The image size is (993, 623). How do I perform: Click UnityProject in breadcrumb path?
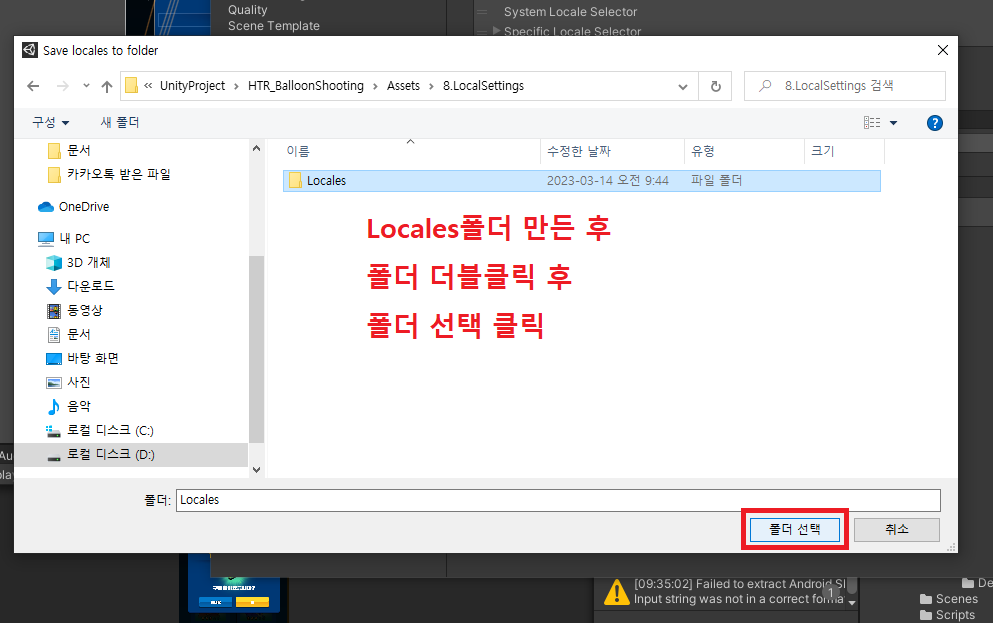pos(193,86)
